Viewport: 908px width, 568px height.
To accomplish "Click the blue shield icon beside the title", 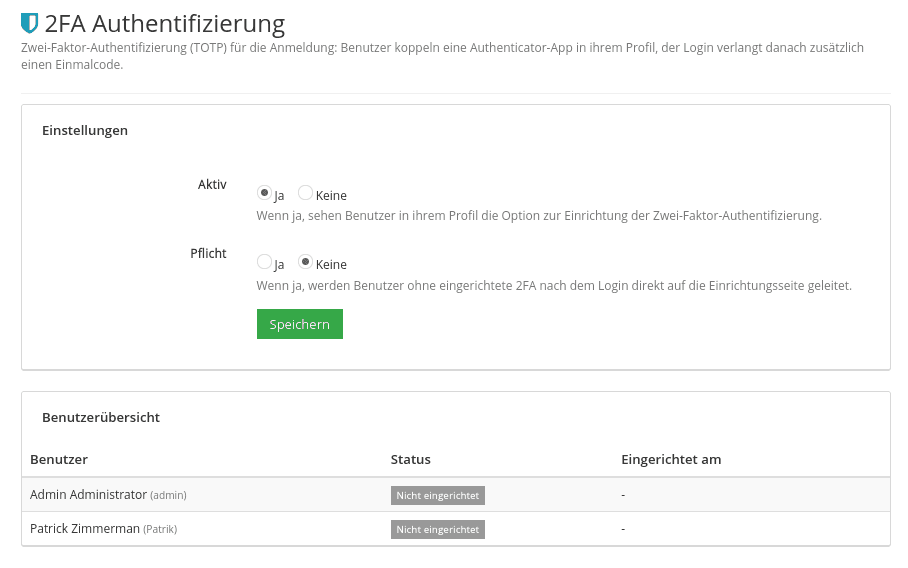I will pyautogui.click(x=30, y=23).
